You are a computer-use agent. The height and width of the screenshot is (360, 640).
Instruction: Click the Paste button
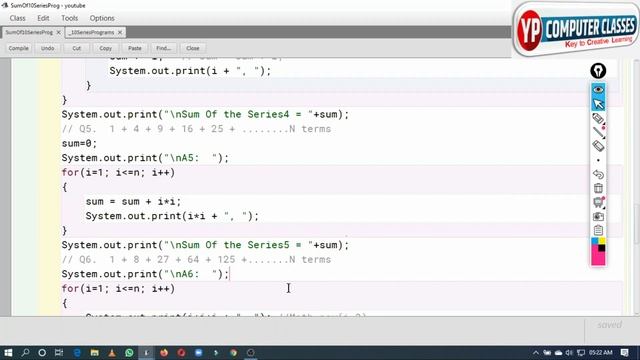pos(135,48)
